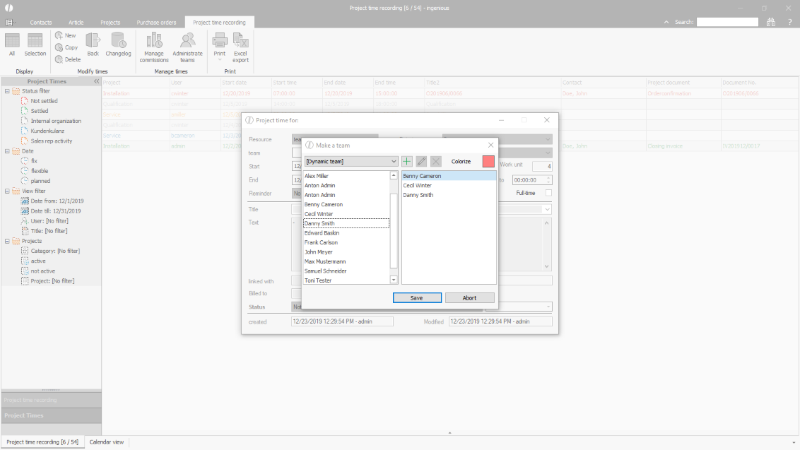800x450 pixels.
Task: Select Edward Baskin in the member list
Action: pyautogui.click(x=323, y=233)
